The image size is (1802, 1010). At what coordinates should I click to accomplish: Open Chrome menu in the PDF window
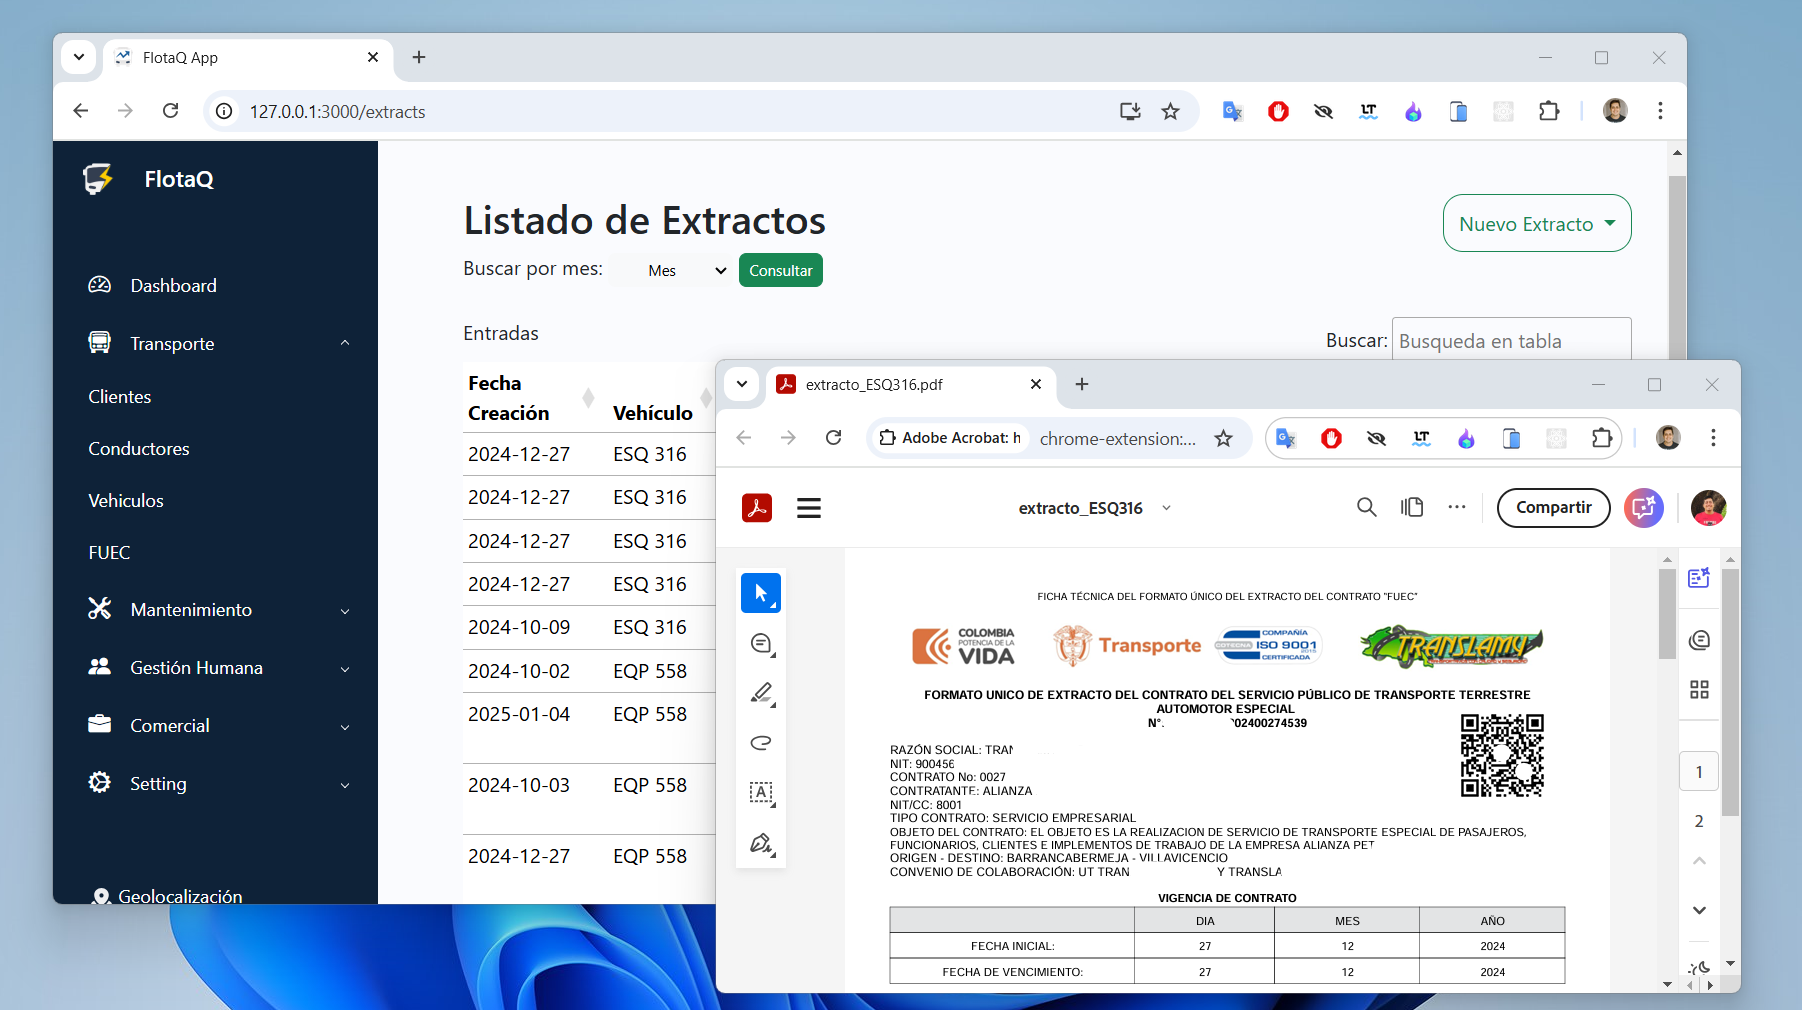1713,438
